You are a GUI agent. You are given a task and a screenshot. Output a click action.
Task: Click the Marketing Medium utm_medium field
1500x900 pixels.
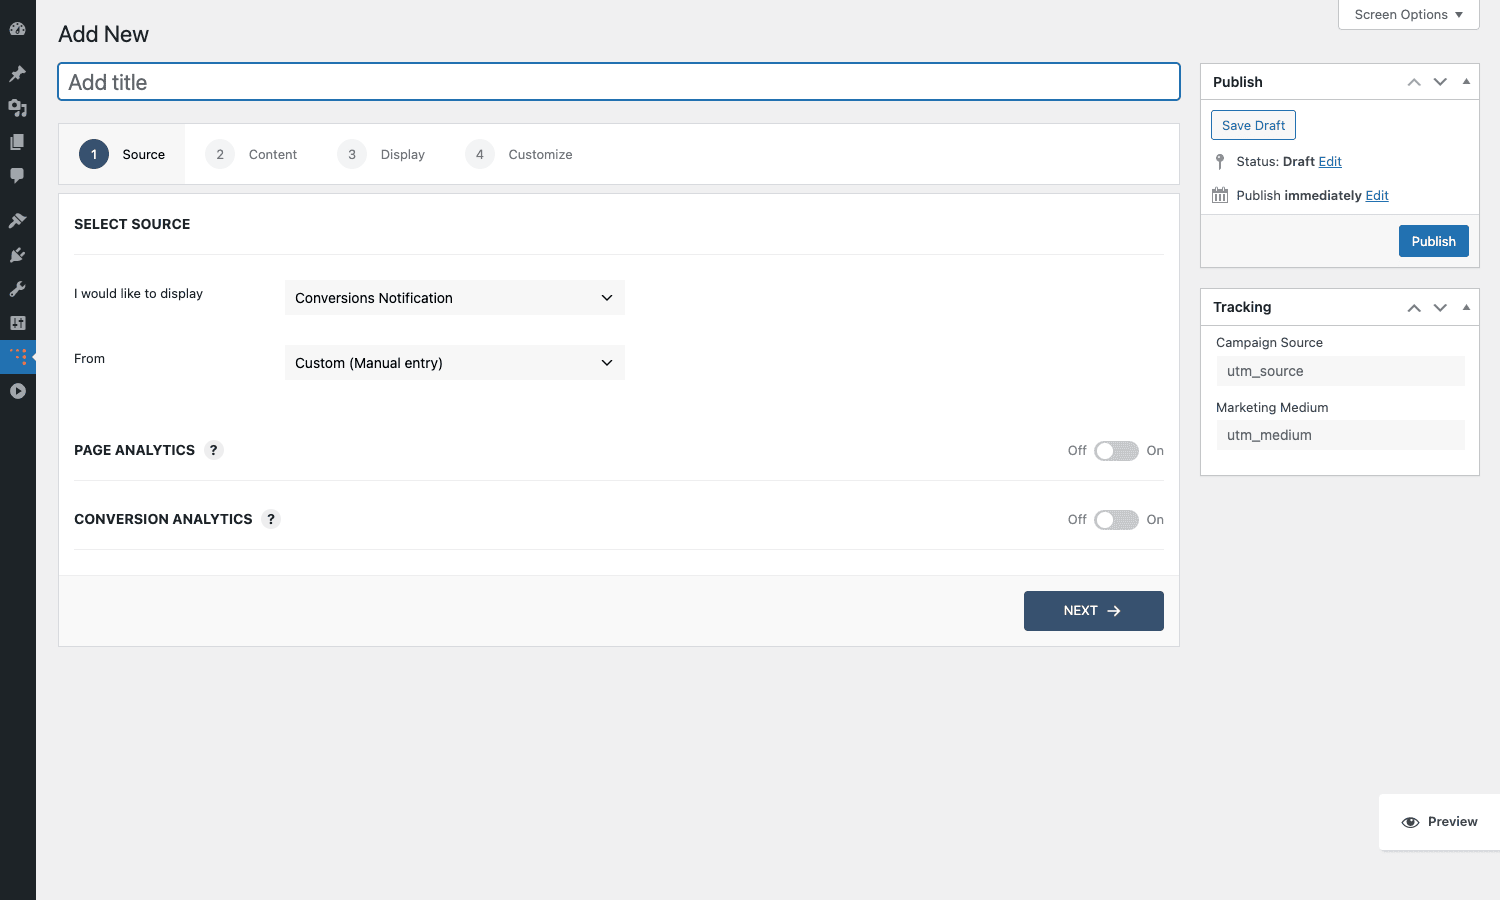(1340, 435)
